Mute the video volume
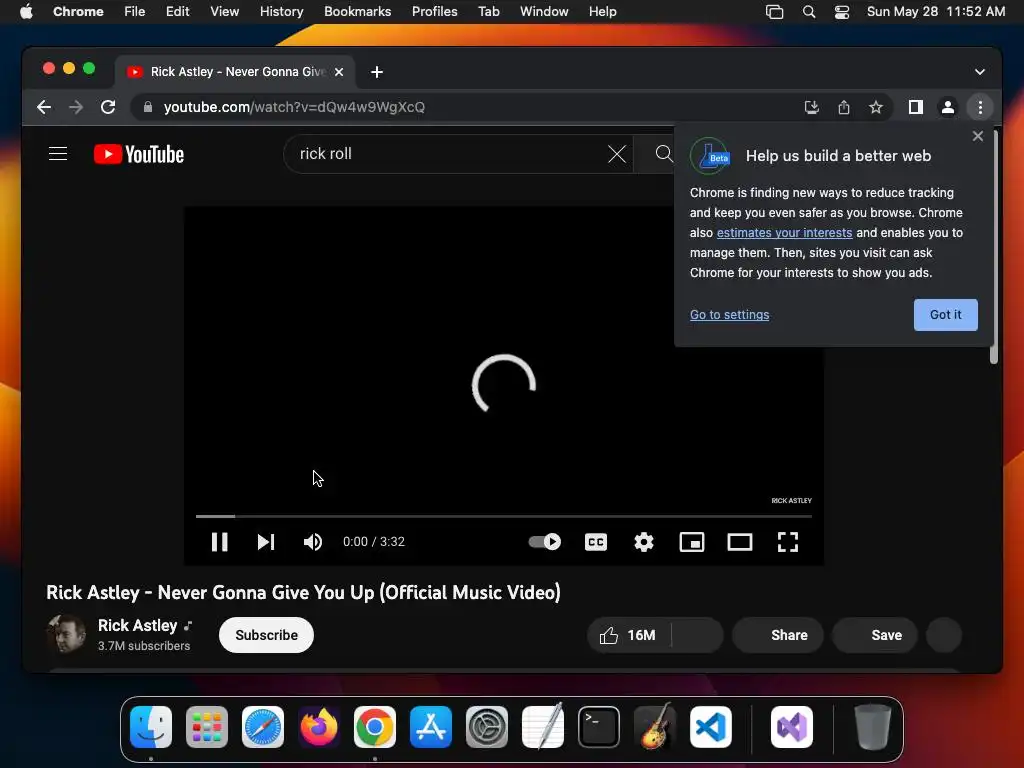 (x=313, y=542)
